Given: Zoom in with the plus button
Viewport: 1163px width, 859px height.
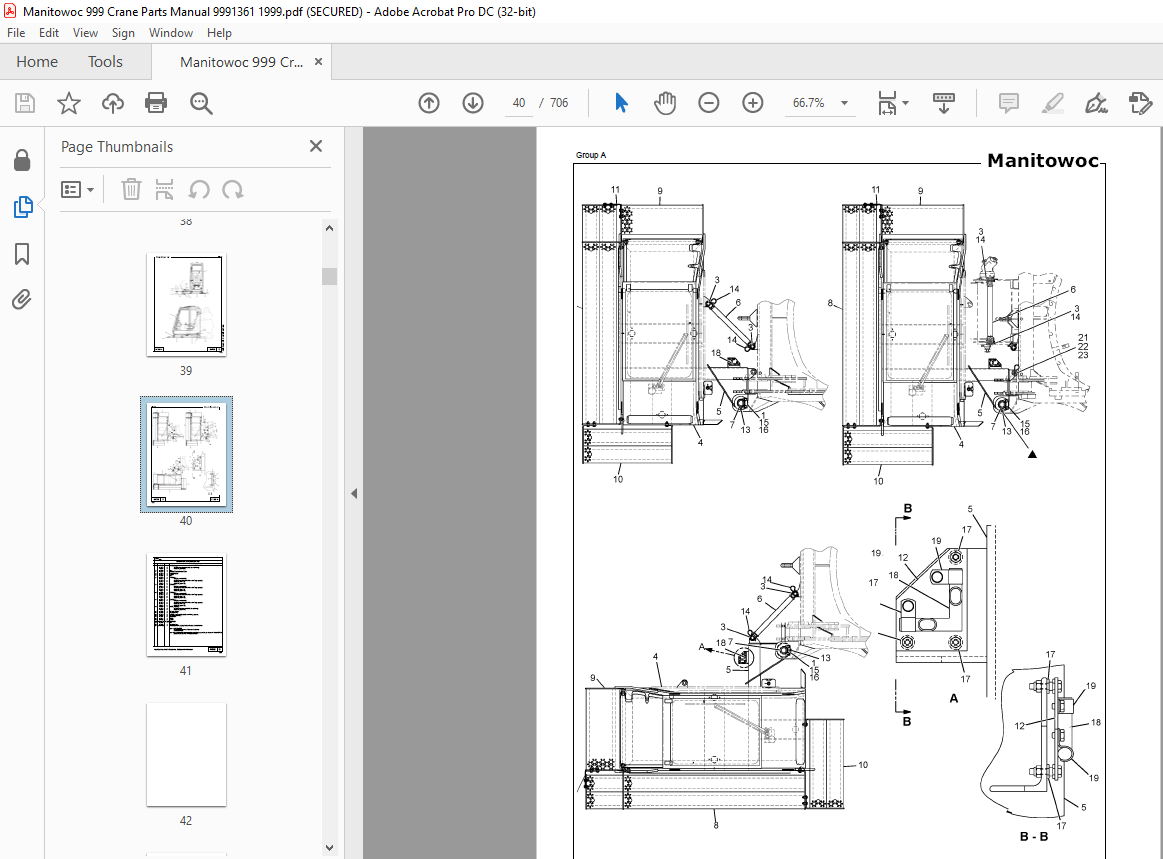Looking at the screenshot, I should point(753,103).
